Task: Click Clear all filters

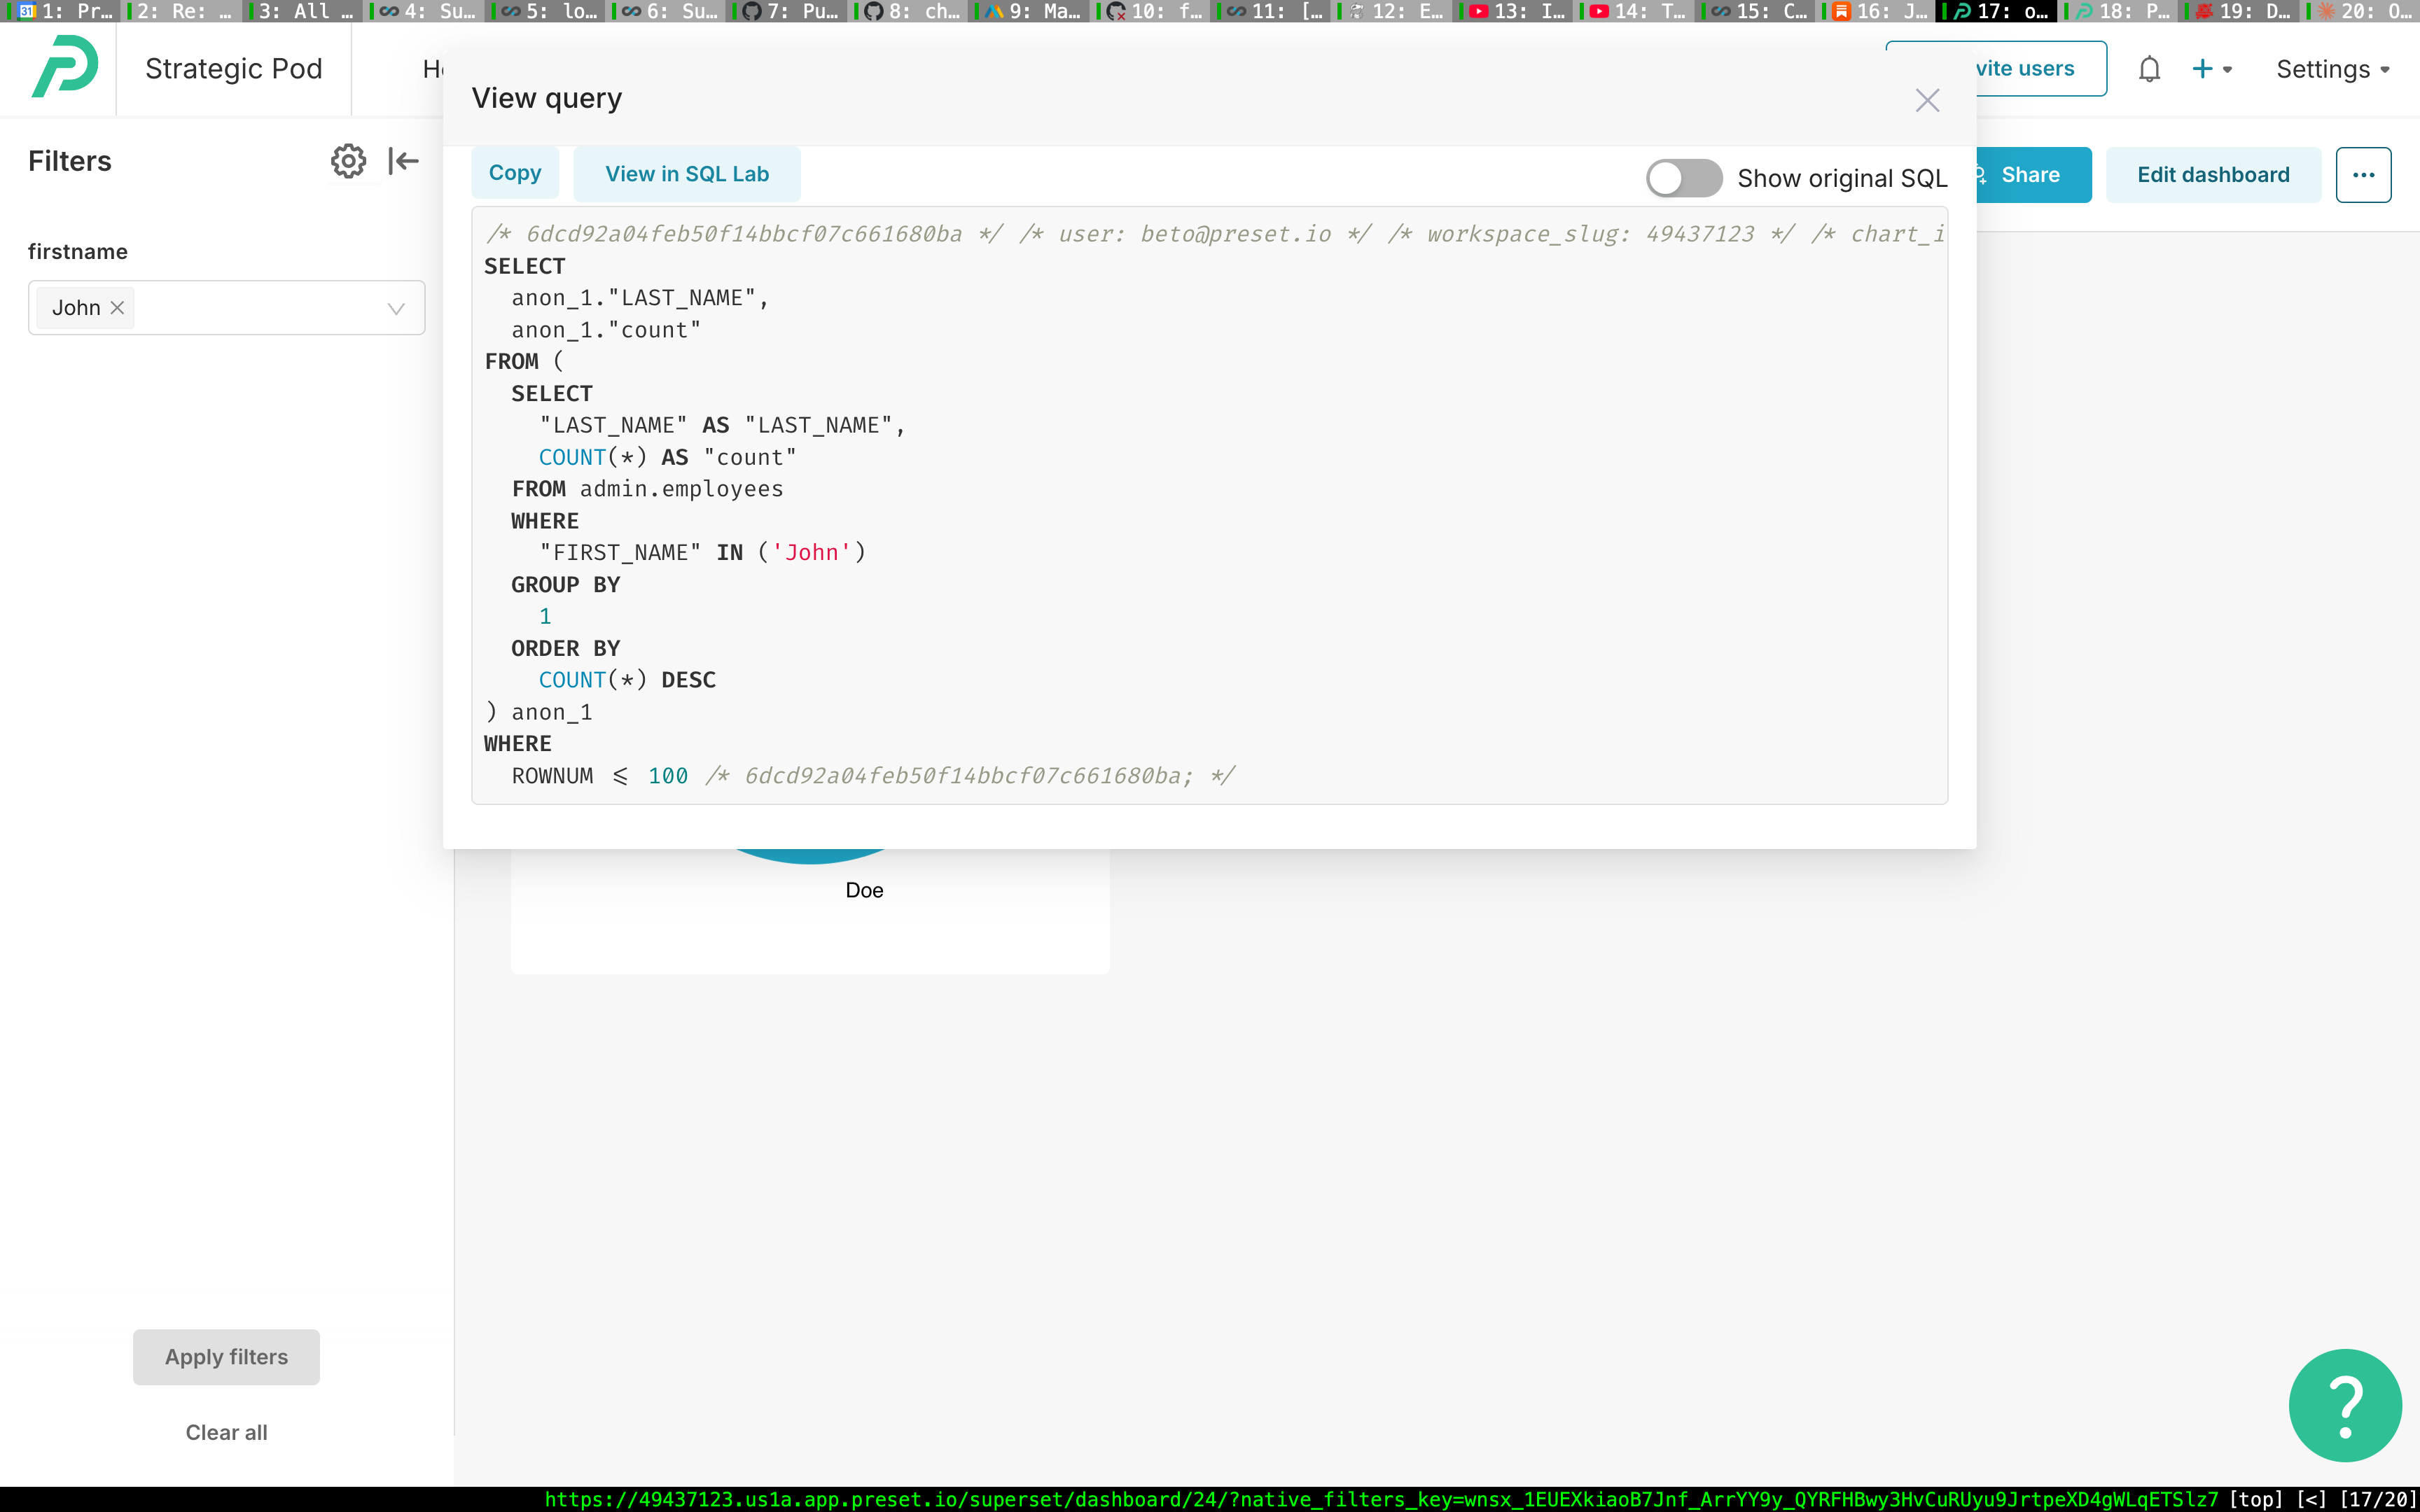Action: click(226, 1432)
